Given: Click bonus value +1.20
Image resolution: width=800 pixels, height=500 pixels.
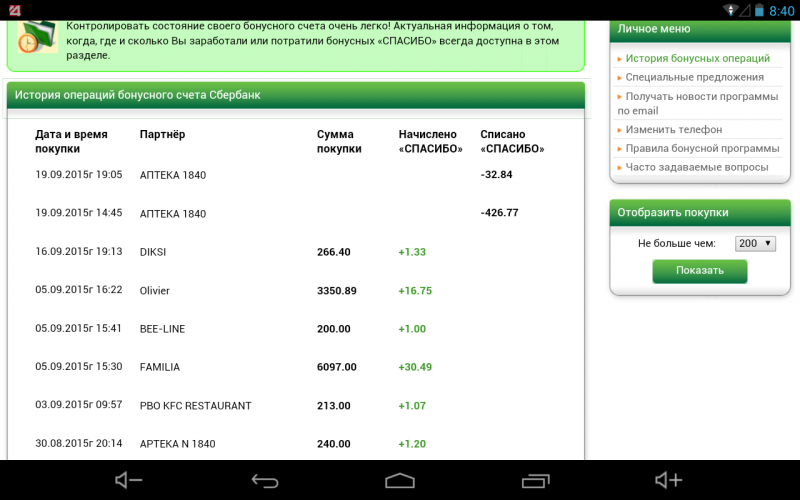Looking at the screenshot, I should [x=412, y=444].
